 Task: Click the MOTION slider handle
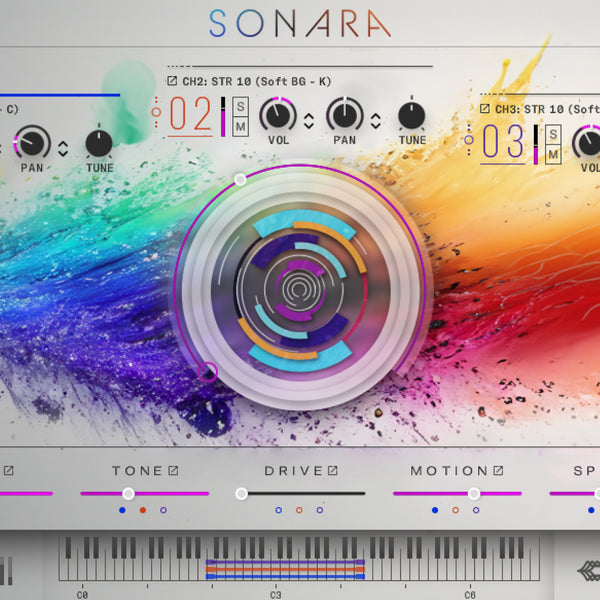point(474,494)
